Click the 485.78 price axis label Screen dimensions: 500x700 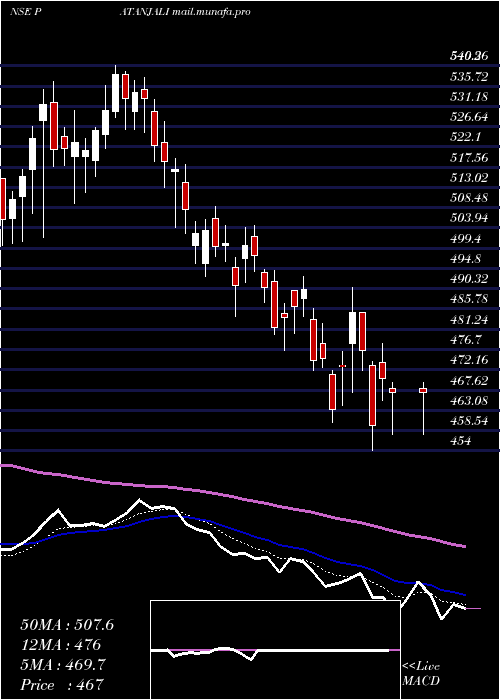469,299
